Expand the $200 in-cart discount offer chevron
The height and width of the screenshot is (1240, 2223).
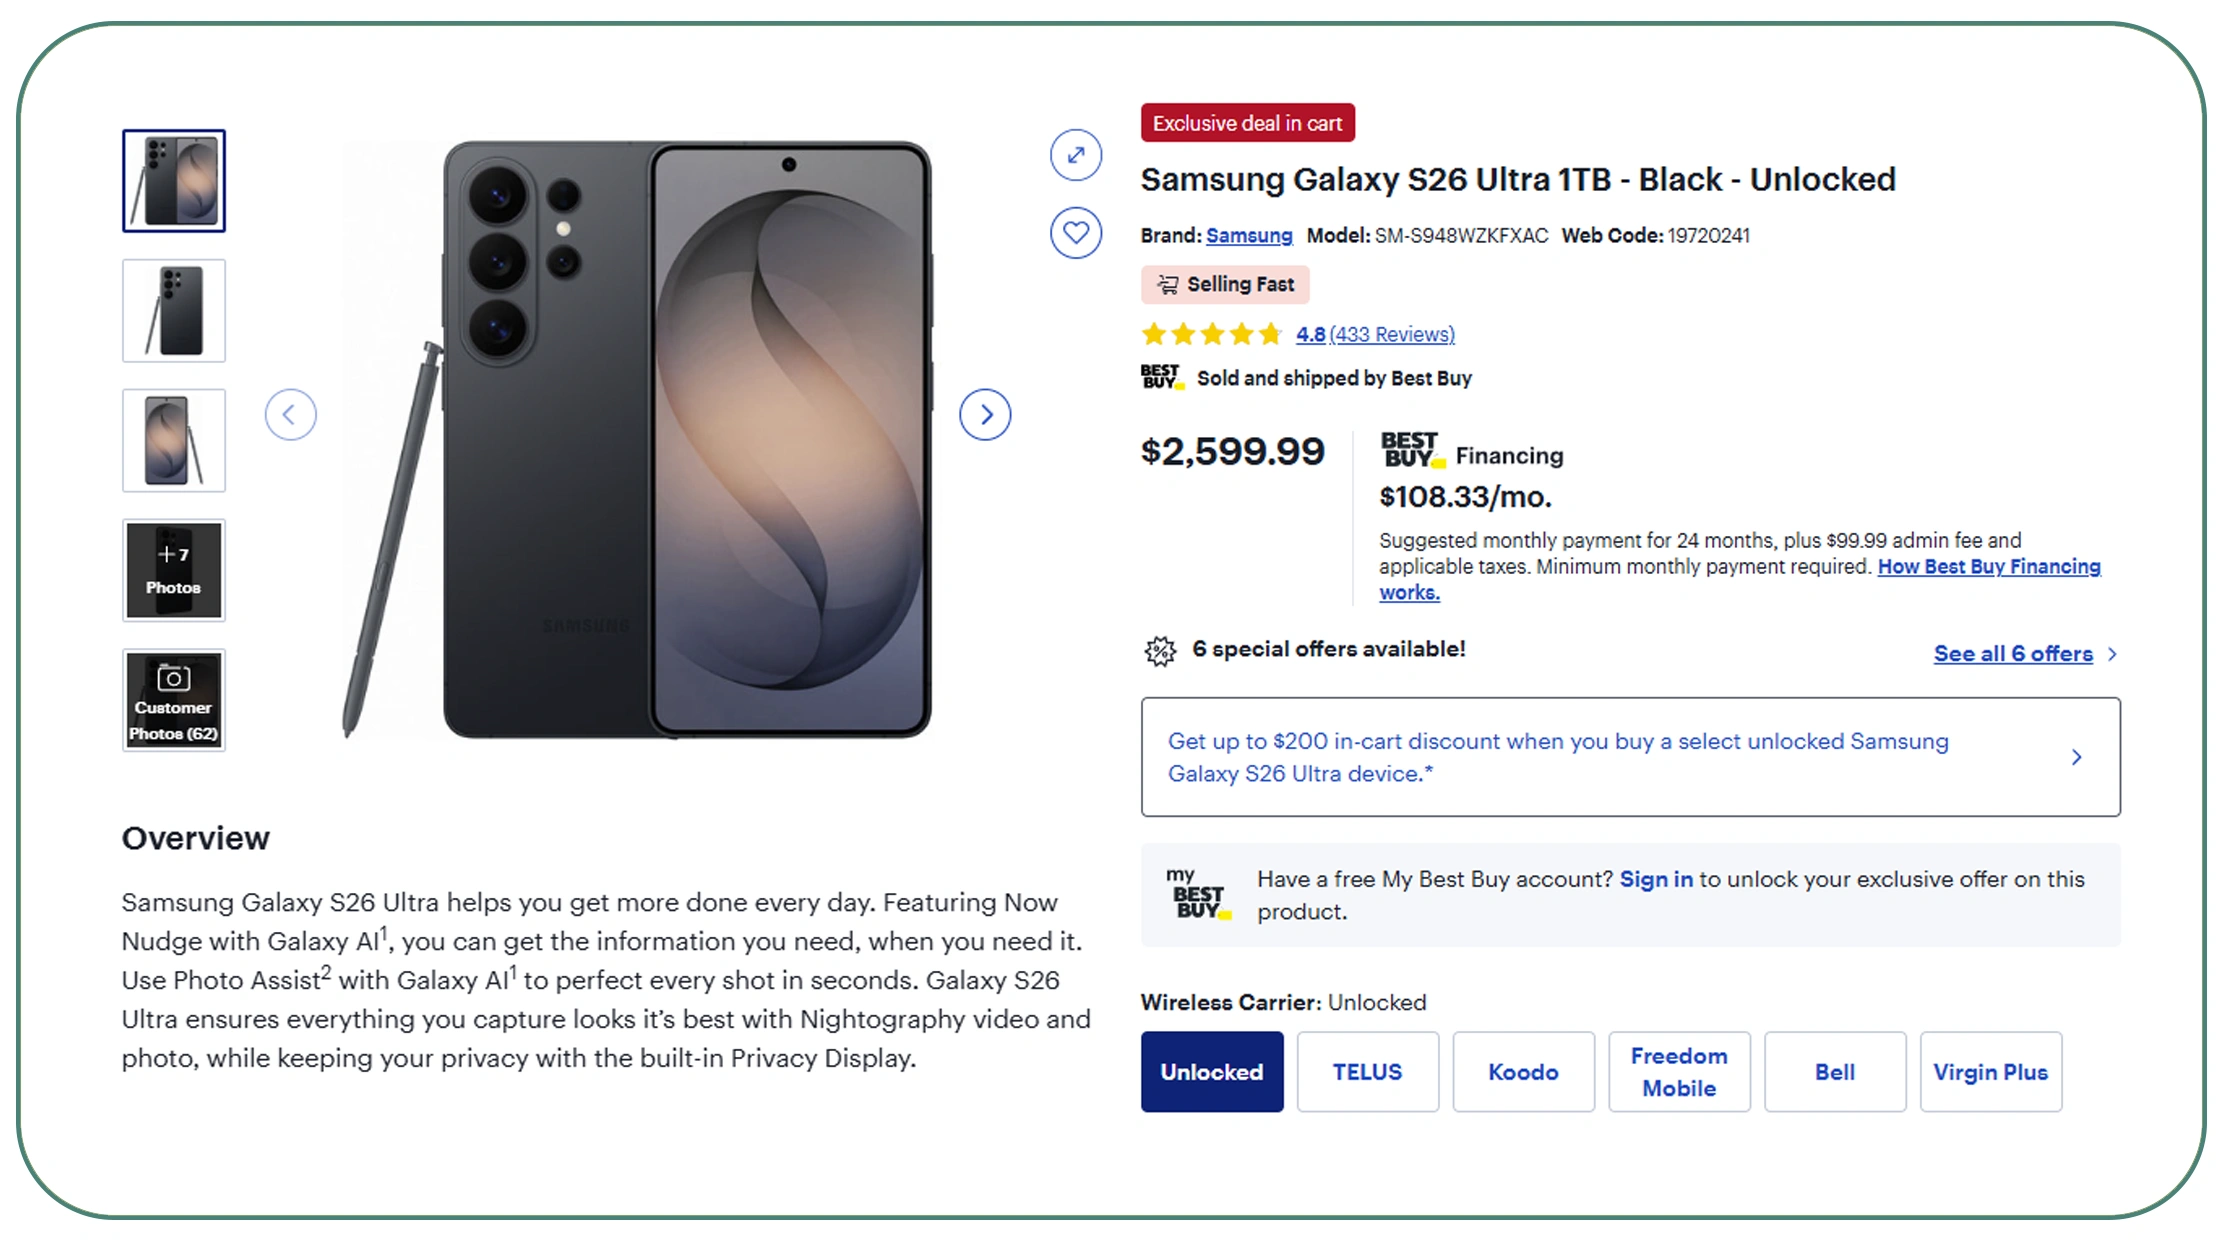coord(2077,757)
